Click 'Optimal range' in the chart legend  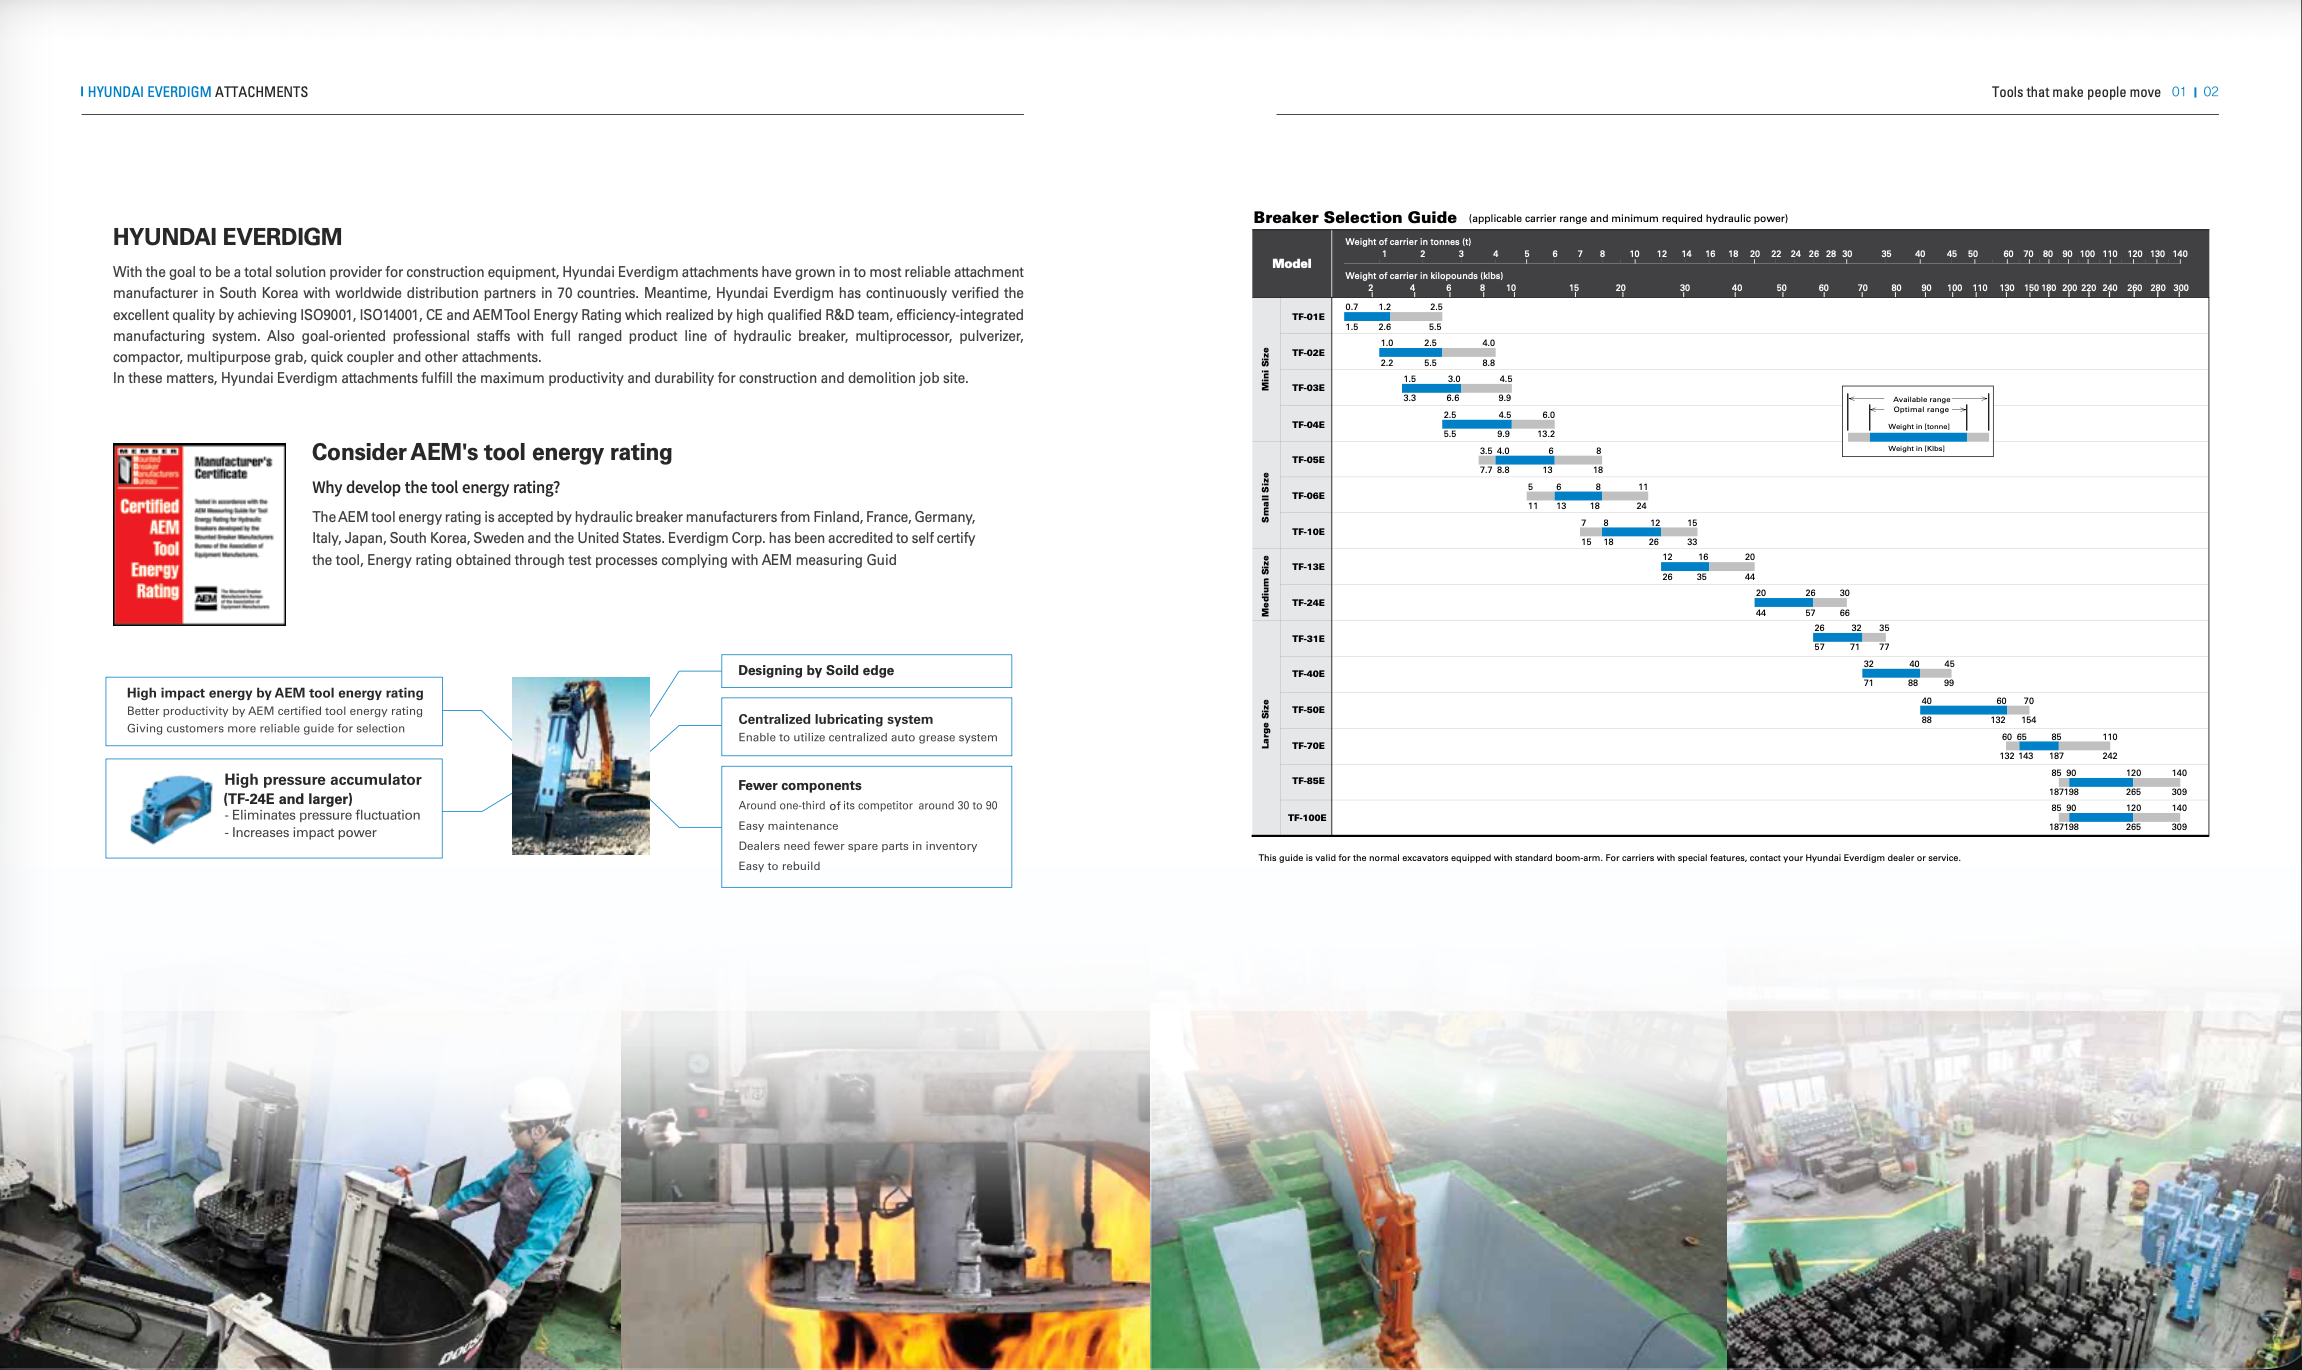(x=1921, y=410)
